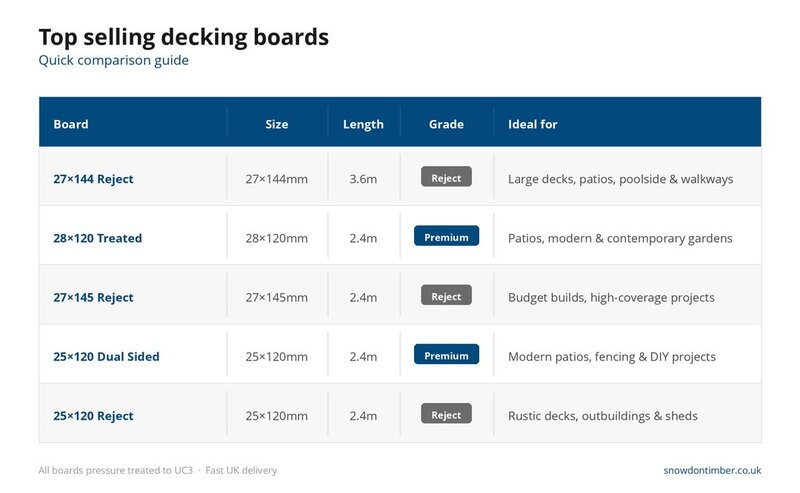
Task: Click the 'Budget builds, high-coverage projects' text
Action: pyautogui.click(x=611, y=297)
